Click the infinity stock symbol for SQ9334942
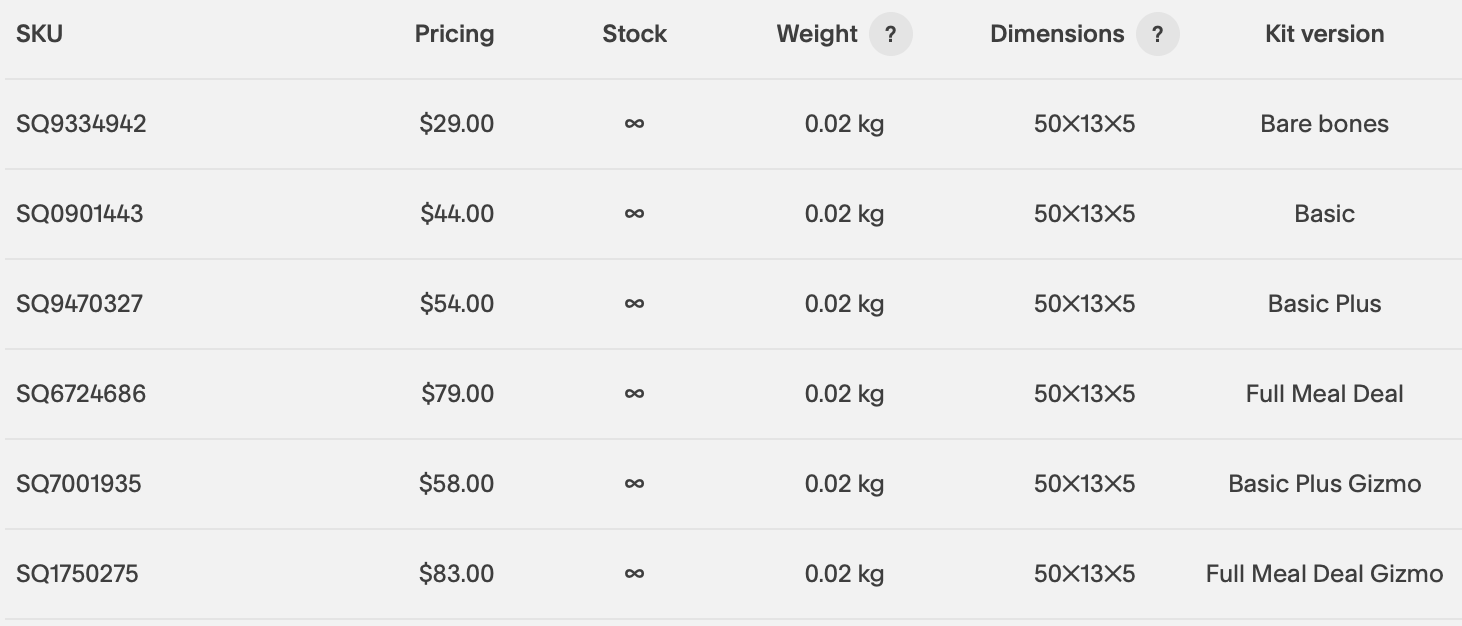Screen dimensions: 1462x626 634,124
